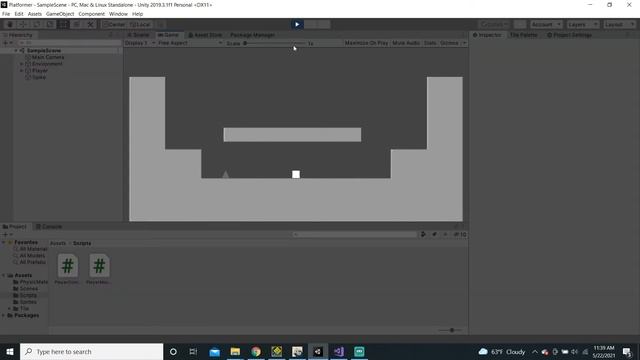Open the Collab dropdown

coord(494,24)
